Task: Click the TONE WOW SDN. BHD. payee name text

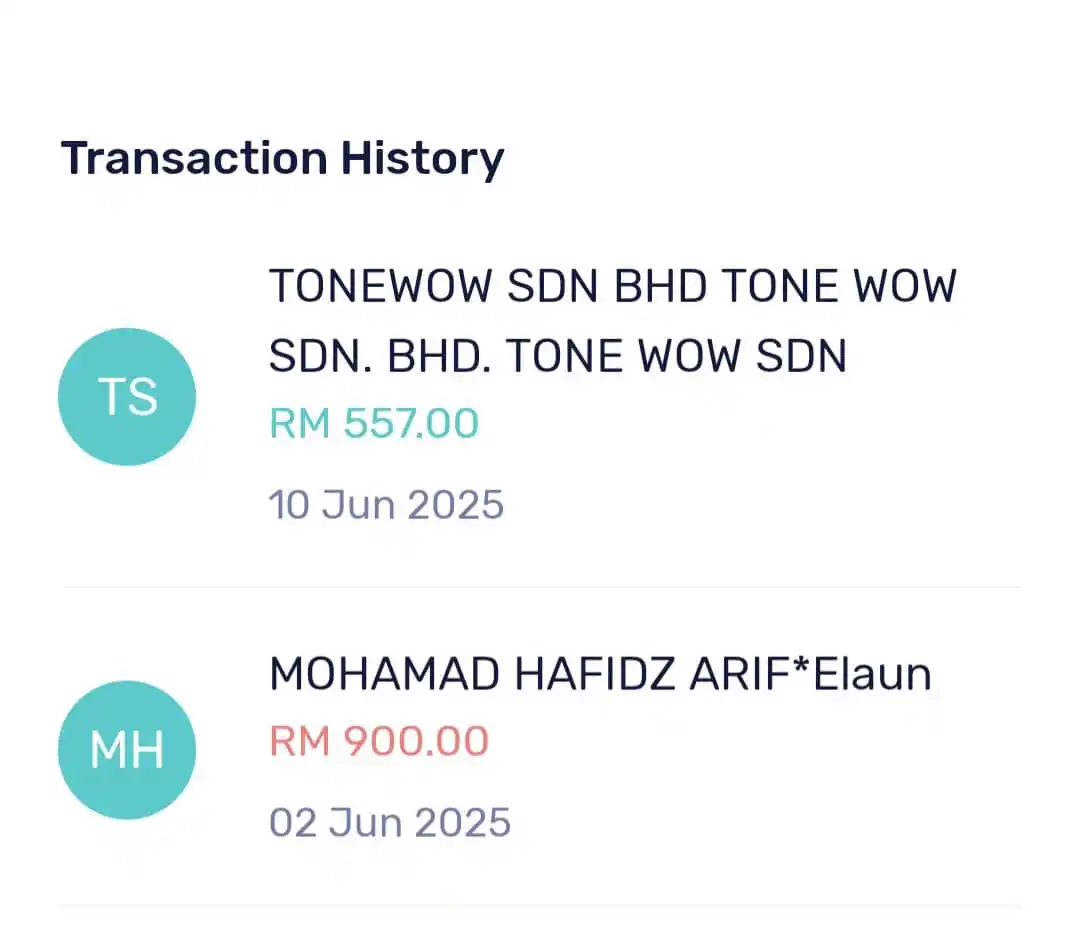Action: tap(558, 355)
